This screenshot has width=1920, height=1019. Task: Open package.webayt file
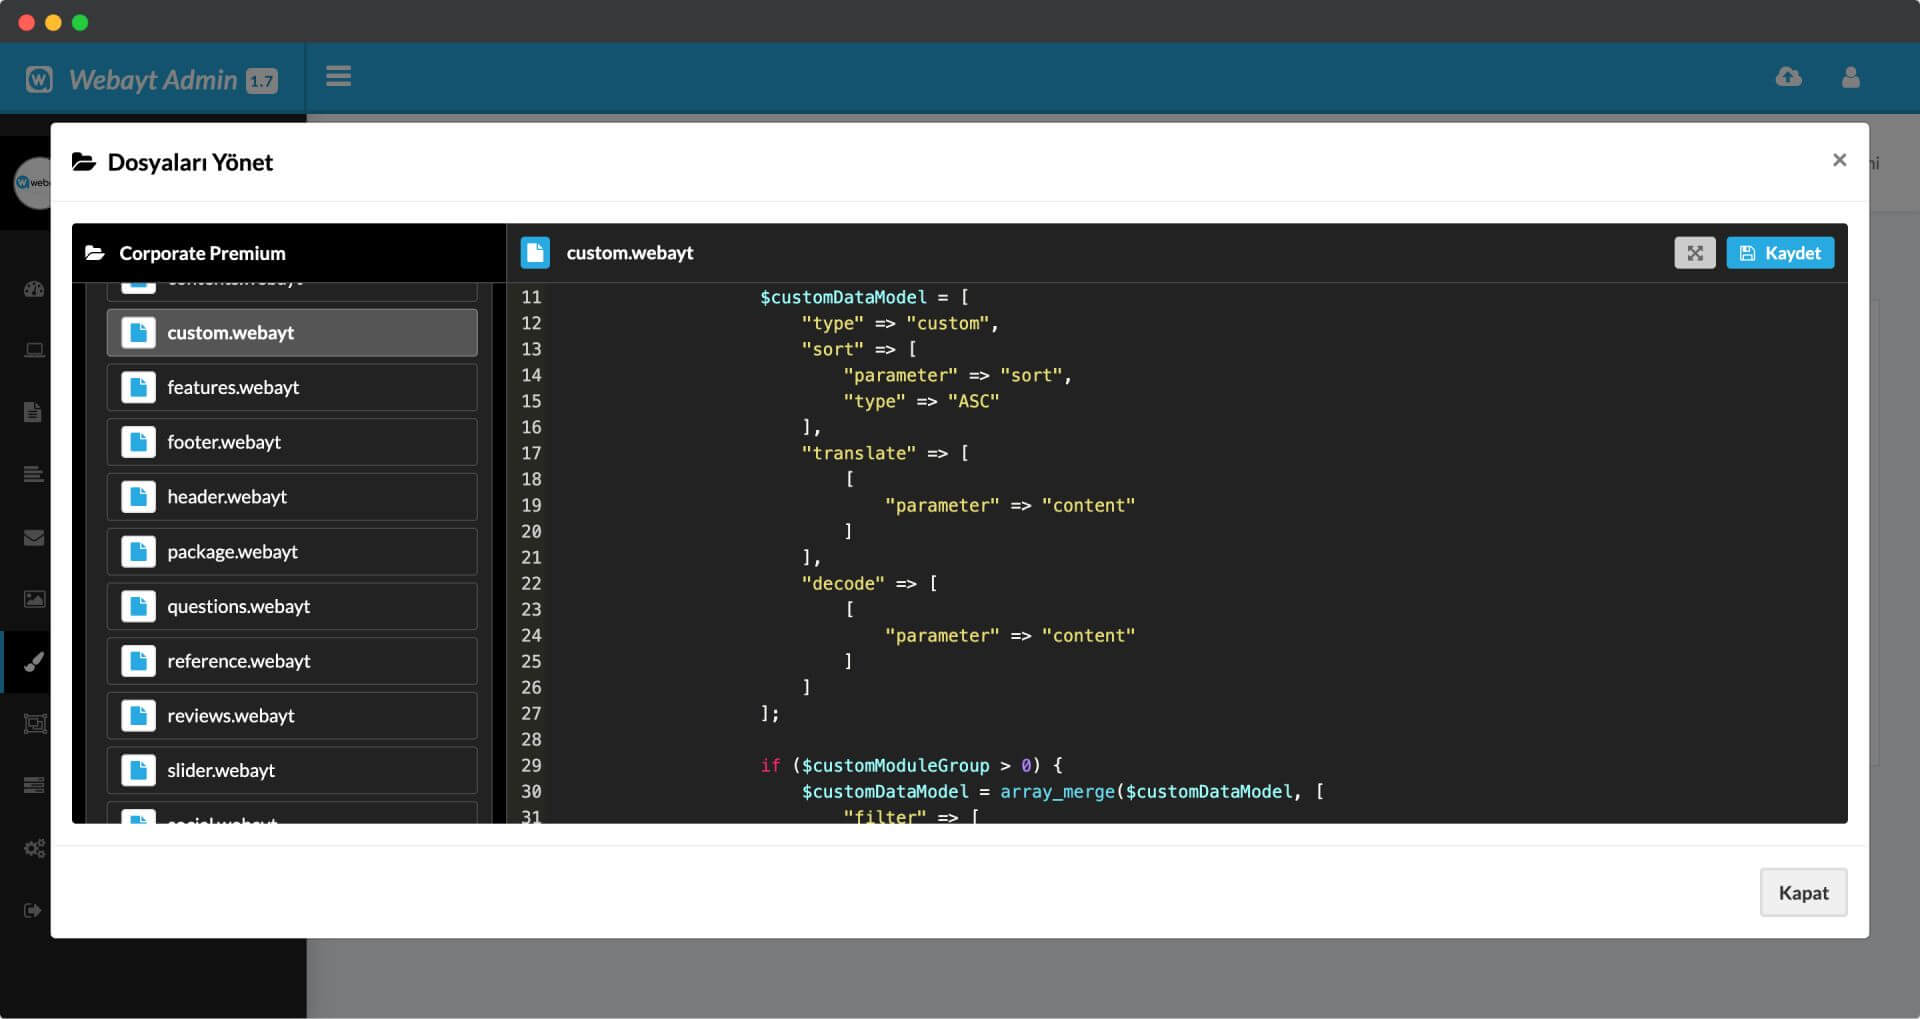pyautogui.click(x=291, y=552)
